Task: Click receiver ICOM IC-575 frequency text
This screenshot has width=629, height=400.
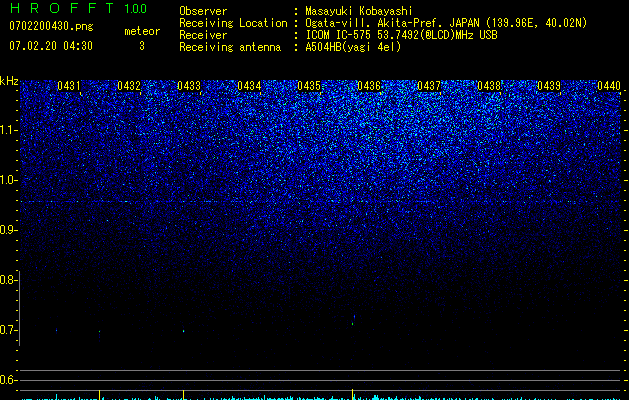Action: tap(401, 35)
